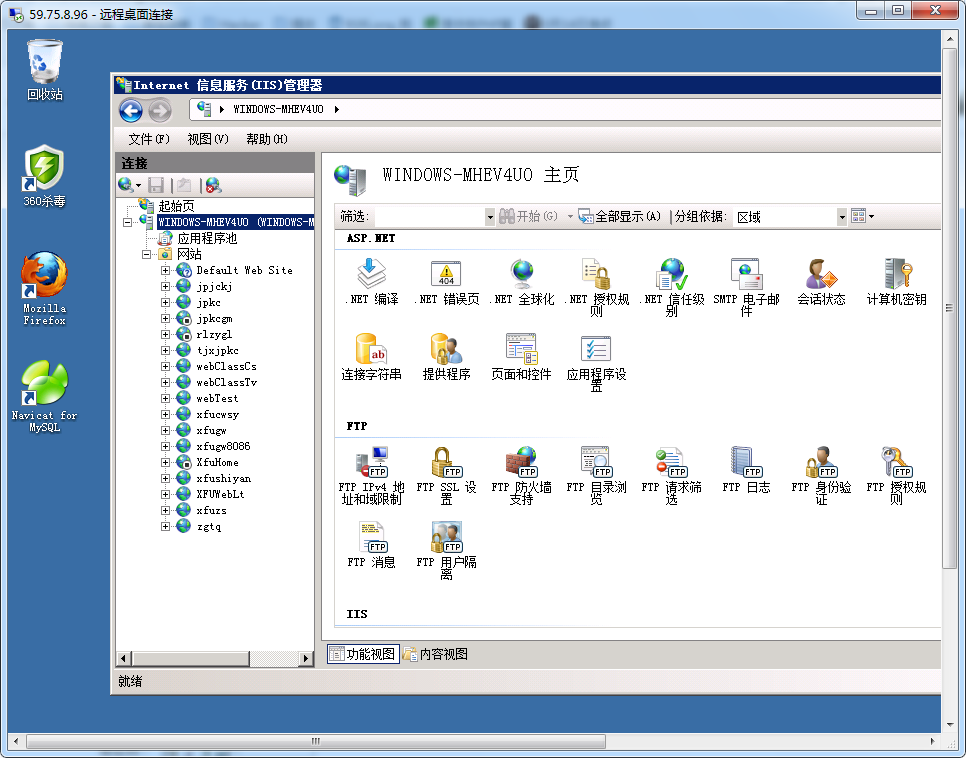Click the delete connection icon in 连接 toolbar
Image resolution: width=966 pixels, height=758 pixels.
tap(213, 185)
